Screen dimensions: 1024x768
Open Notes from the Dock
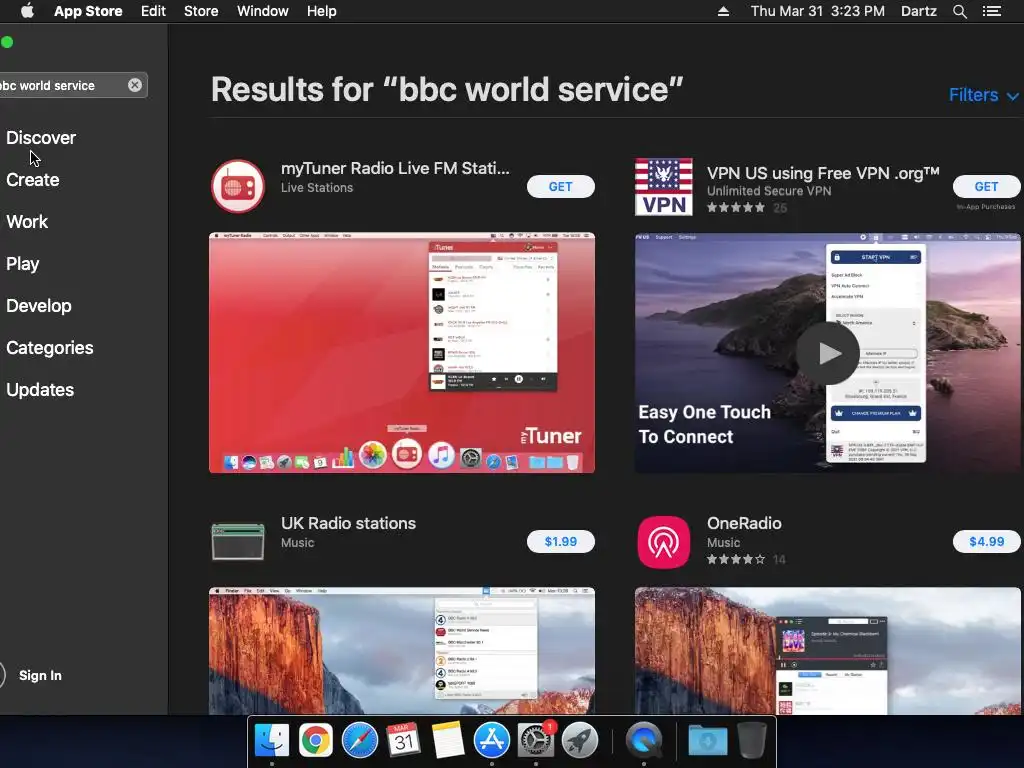point(447,741)
